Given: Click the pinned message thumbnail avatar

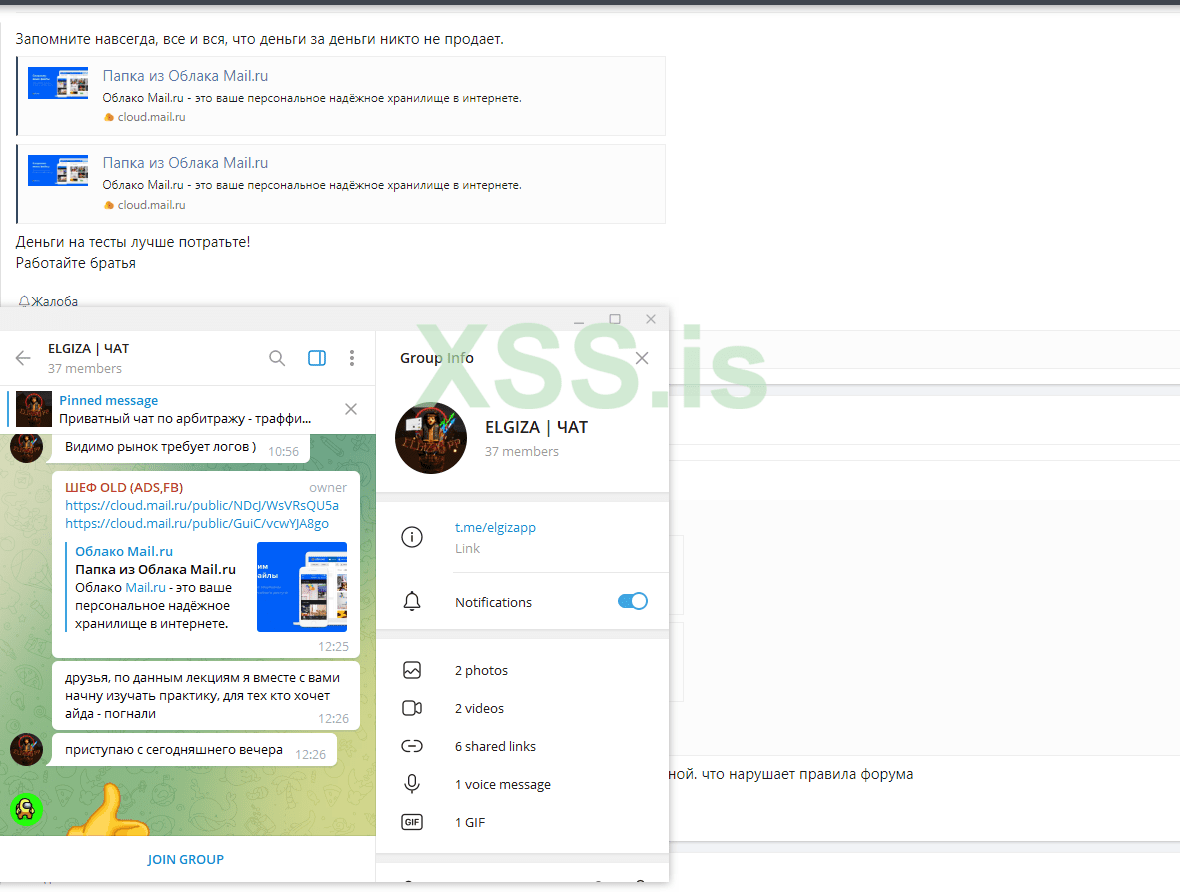Looking at the screenshot, I should point(34,409).
